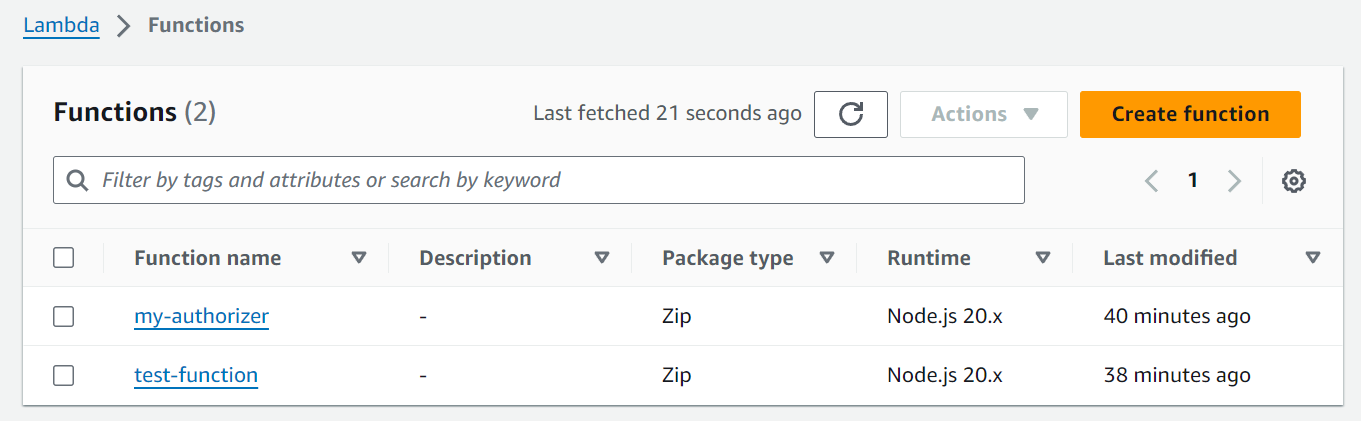The width and height of the screenshot is (1361, 421).
Task: Sort by Description column arrow
Action: pos(602,258)
